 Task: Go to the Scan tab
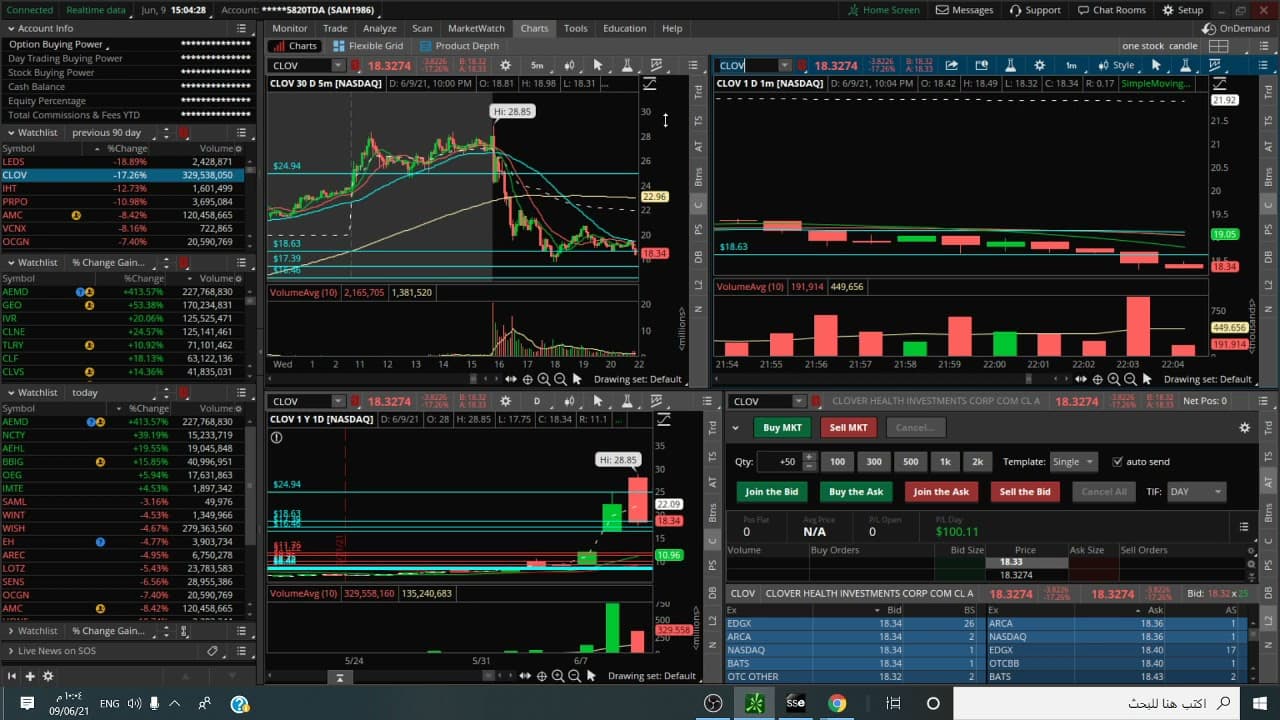pyautogui.click(x=422, y=28)
